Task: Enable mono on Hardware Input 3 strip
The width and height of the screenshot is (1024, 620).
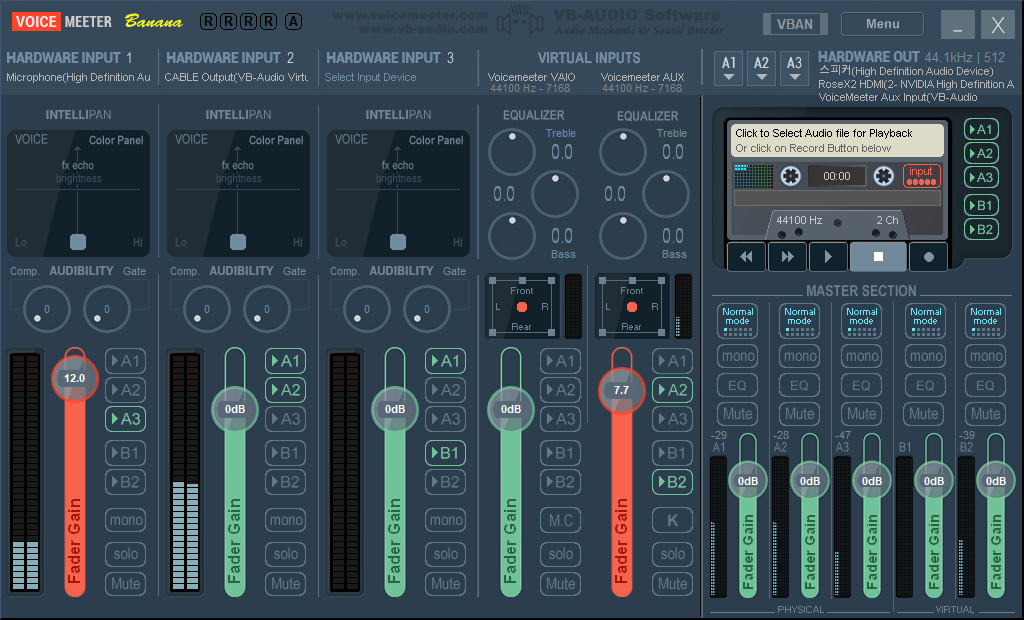Action: tap(445, 520)
